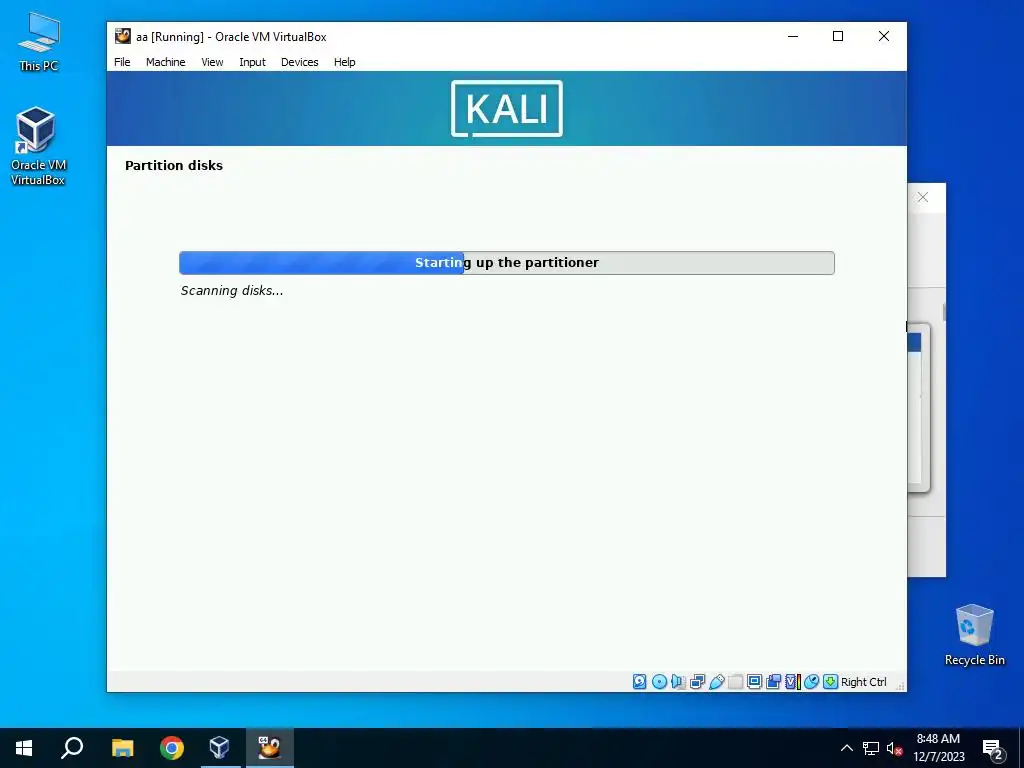Click the recording indicator icon

773,682
